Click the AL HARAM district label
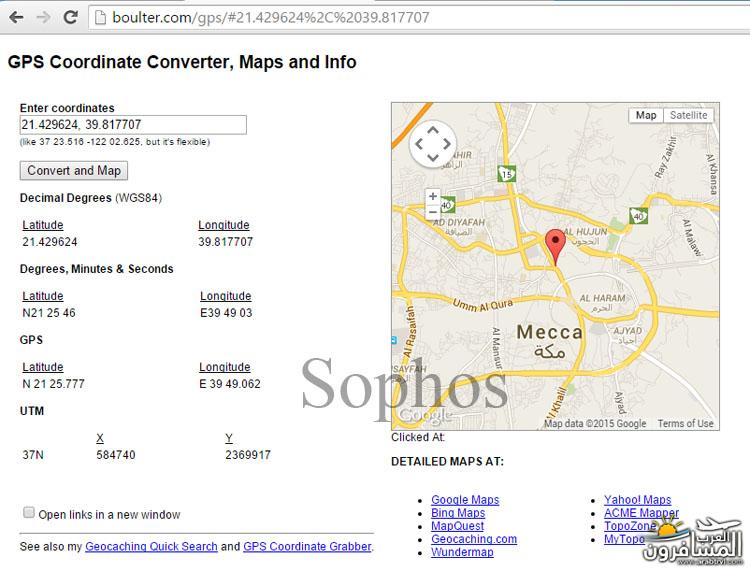Viewport: 750px width, 572px height. pyautogui.click(x=602, y=298)
